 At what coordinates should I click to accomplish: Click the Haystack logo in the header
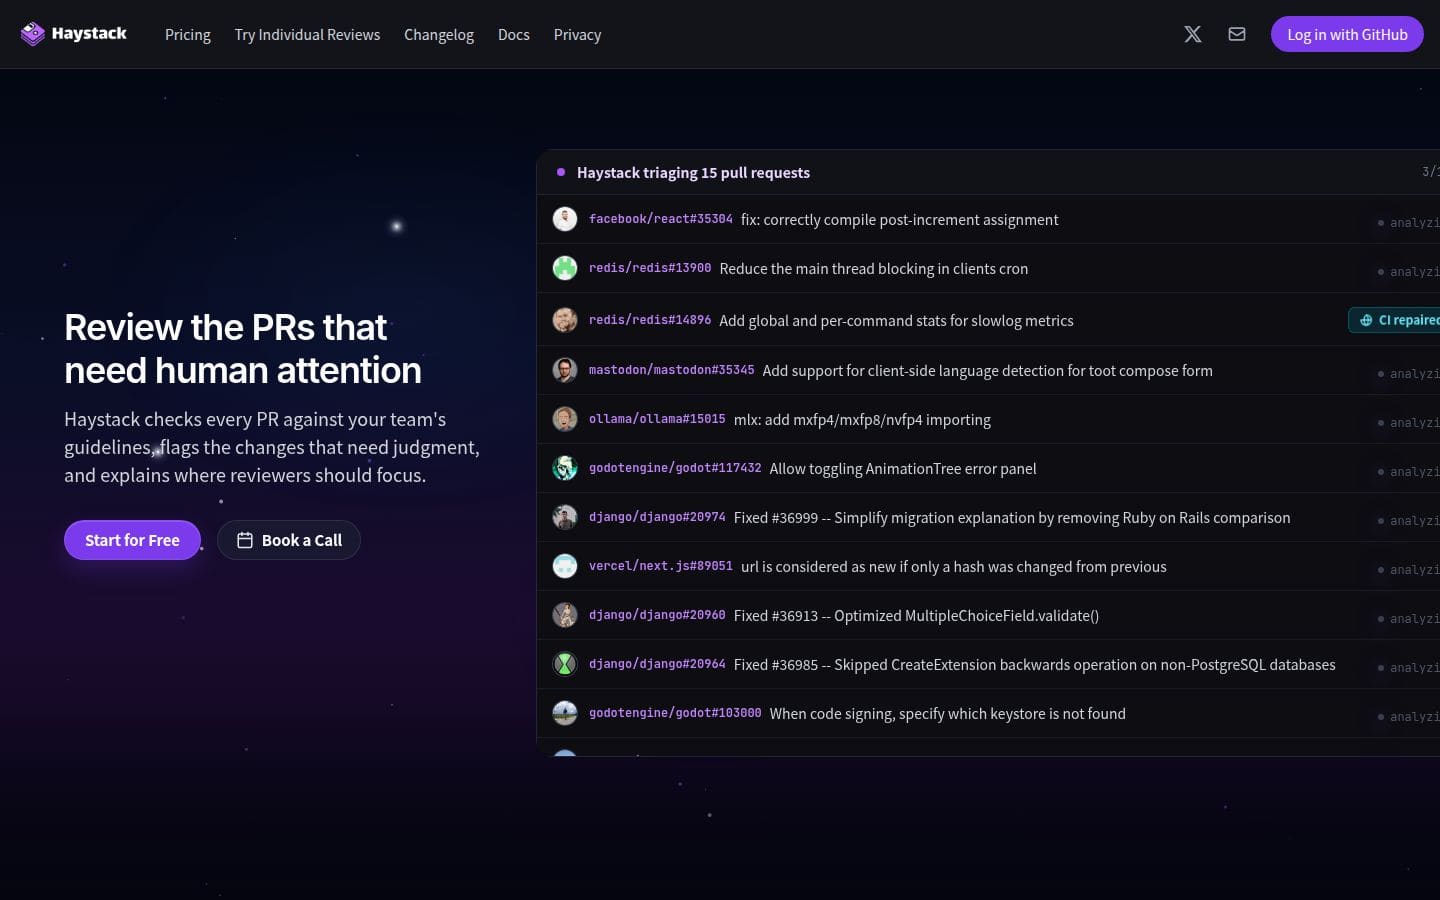point(74,34)
